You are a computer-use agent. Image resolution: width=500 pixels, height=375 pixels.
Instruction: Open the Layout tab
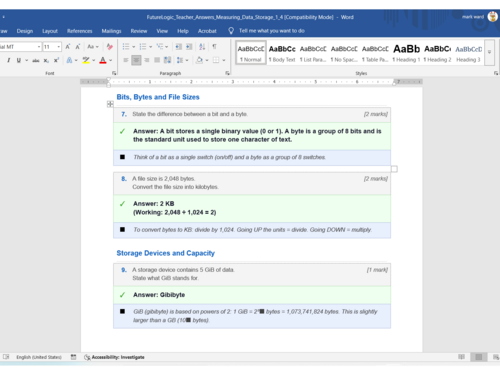click(x=50, y=31)
